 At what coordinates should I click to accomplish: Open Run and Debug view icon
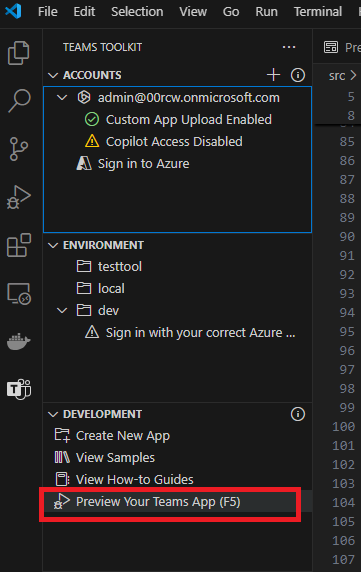[19, 197]
